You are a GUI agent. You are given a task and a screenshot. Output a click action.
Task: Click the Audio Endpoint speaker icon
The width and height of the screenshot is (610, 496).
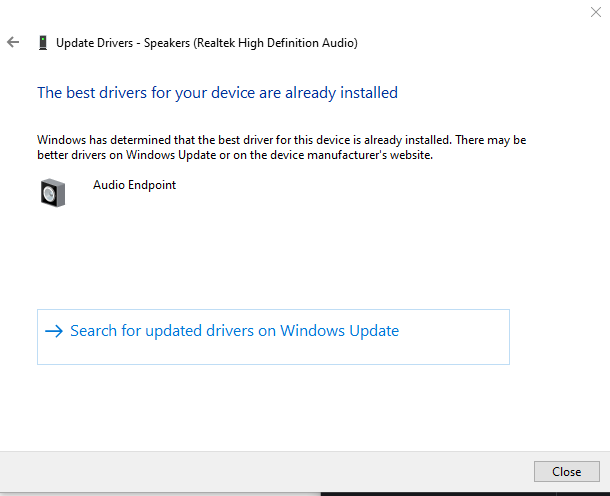click(x=53, y=193)
